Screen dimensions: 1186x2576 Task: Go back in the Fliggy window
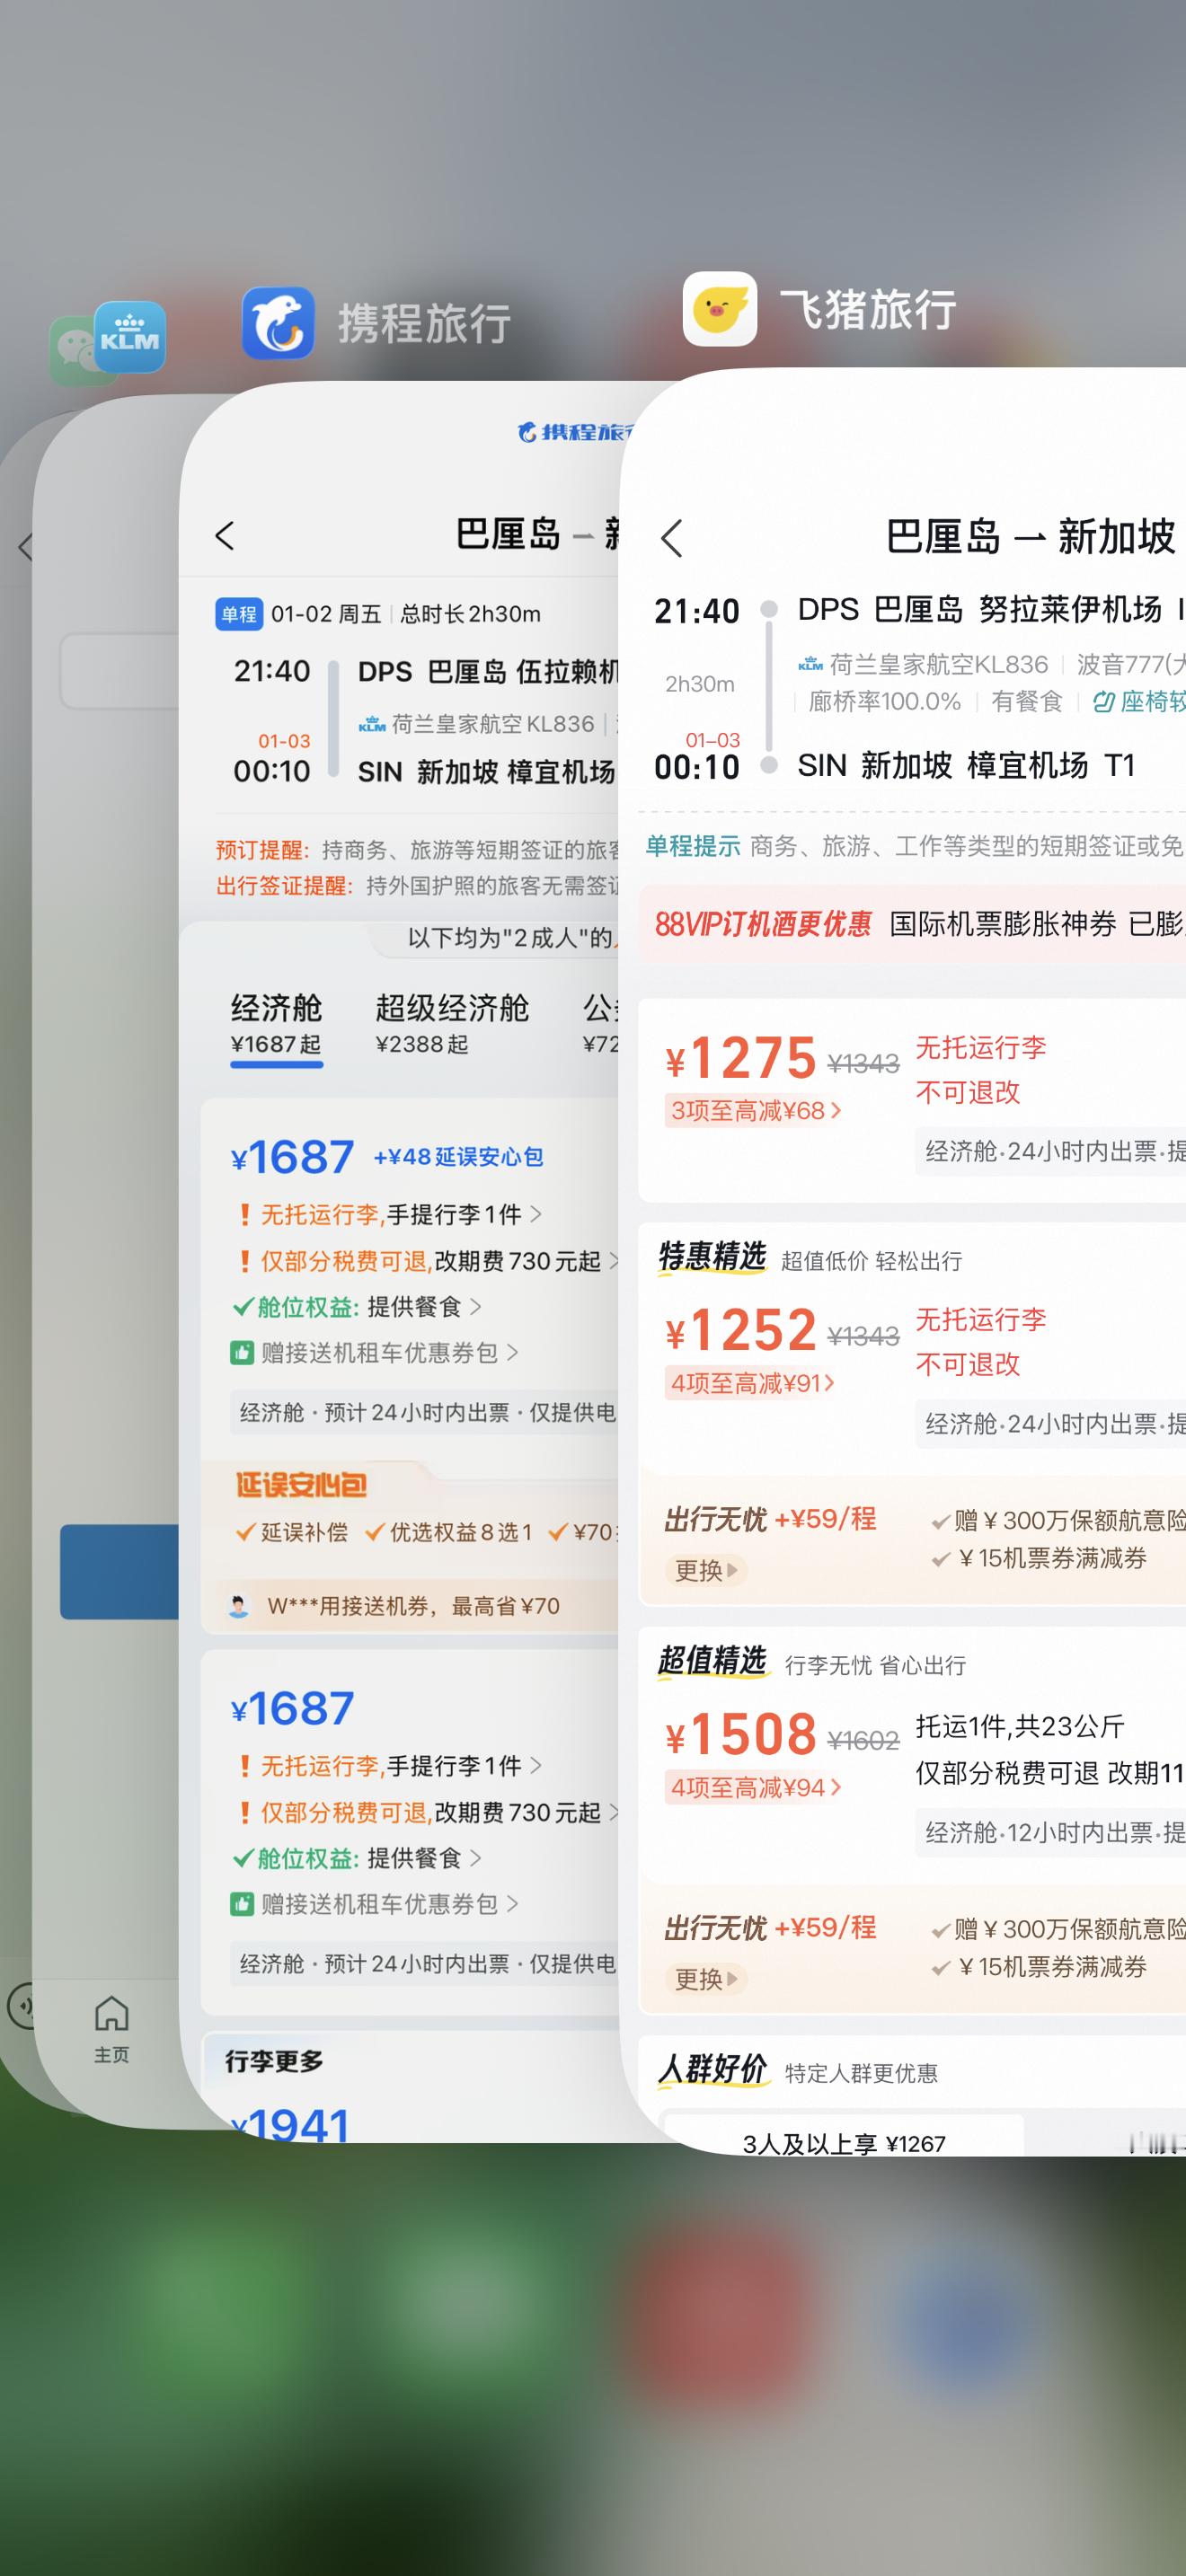click(672, 538)
